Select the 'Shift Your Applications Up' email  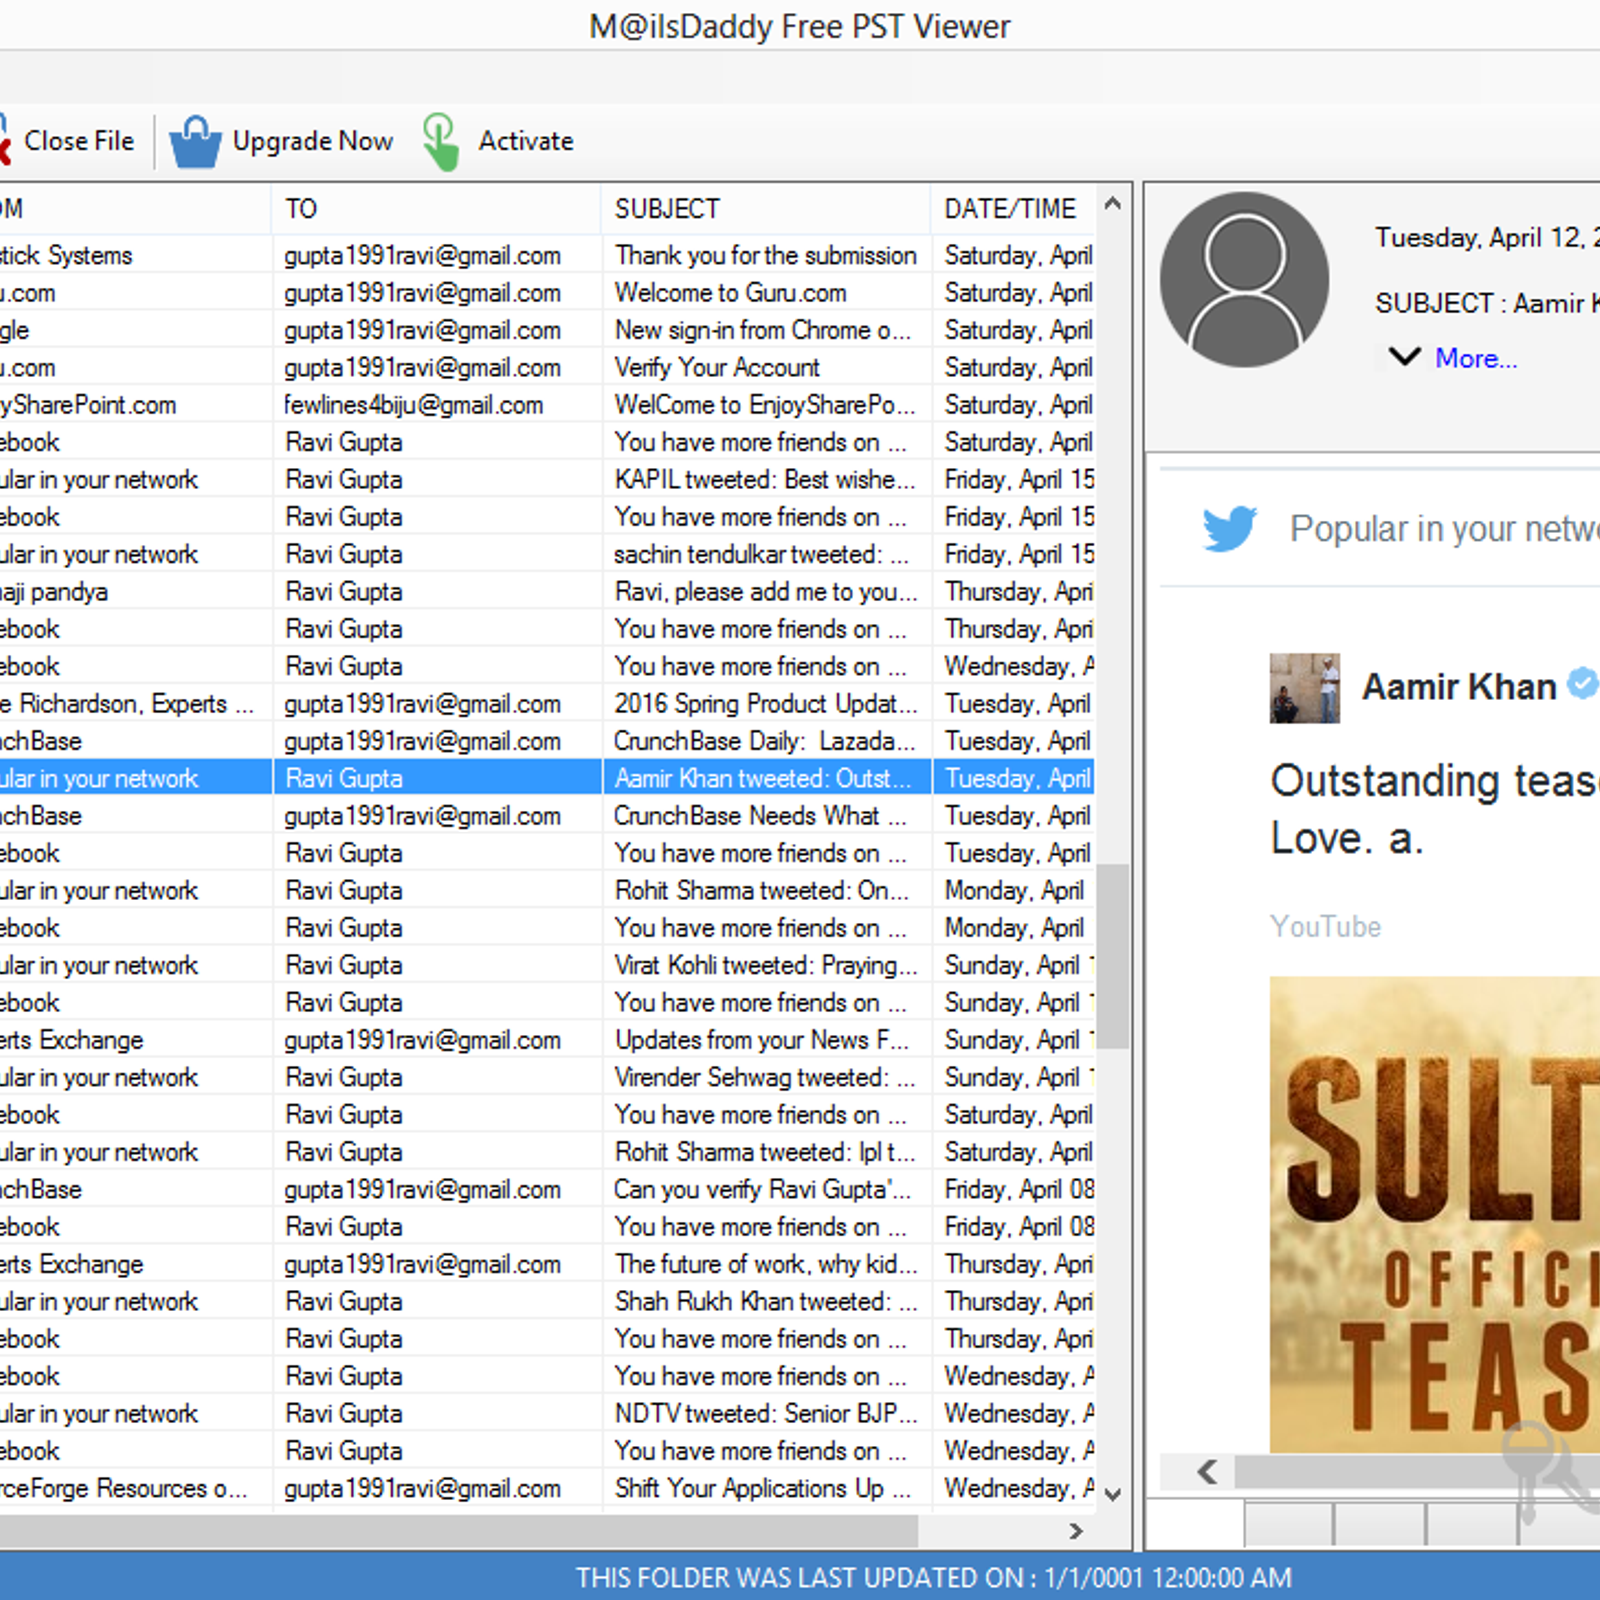coord(547,1488)
